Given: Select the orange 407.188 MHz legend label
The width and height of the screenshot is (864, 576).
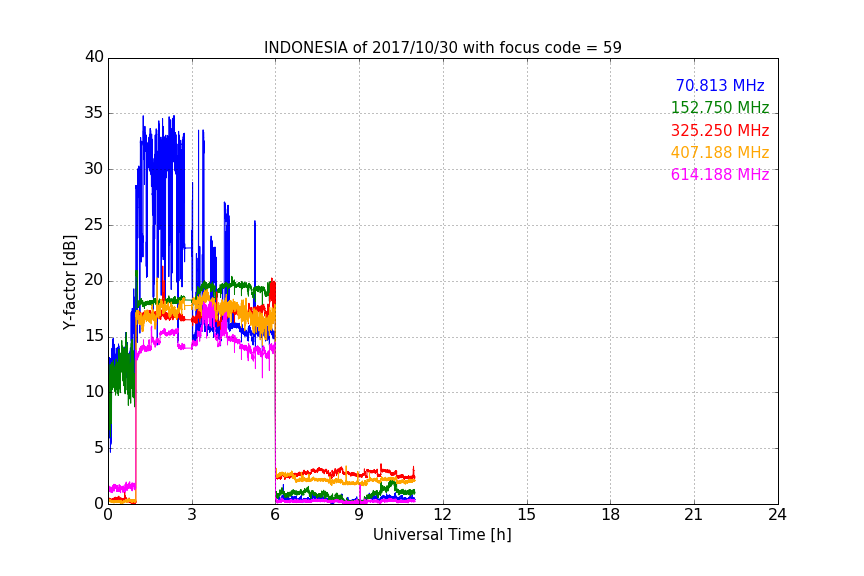Looking at the screenshot, I should coord(720,153).
